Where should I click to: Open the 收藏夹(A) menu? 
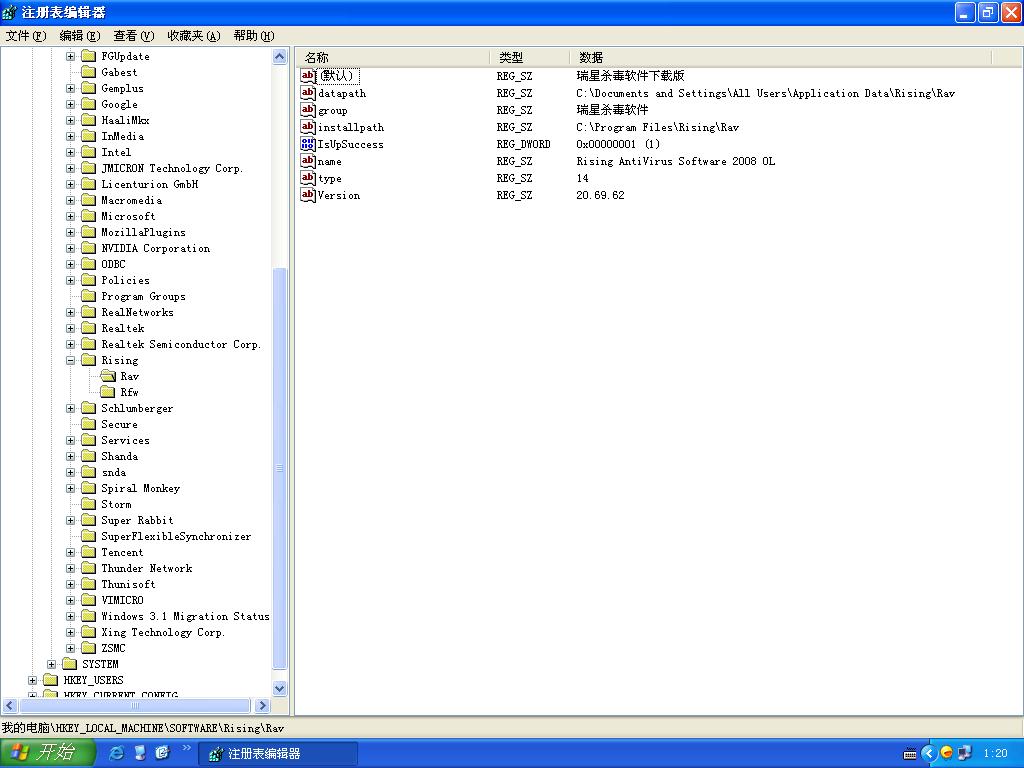click(193, 36)
